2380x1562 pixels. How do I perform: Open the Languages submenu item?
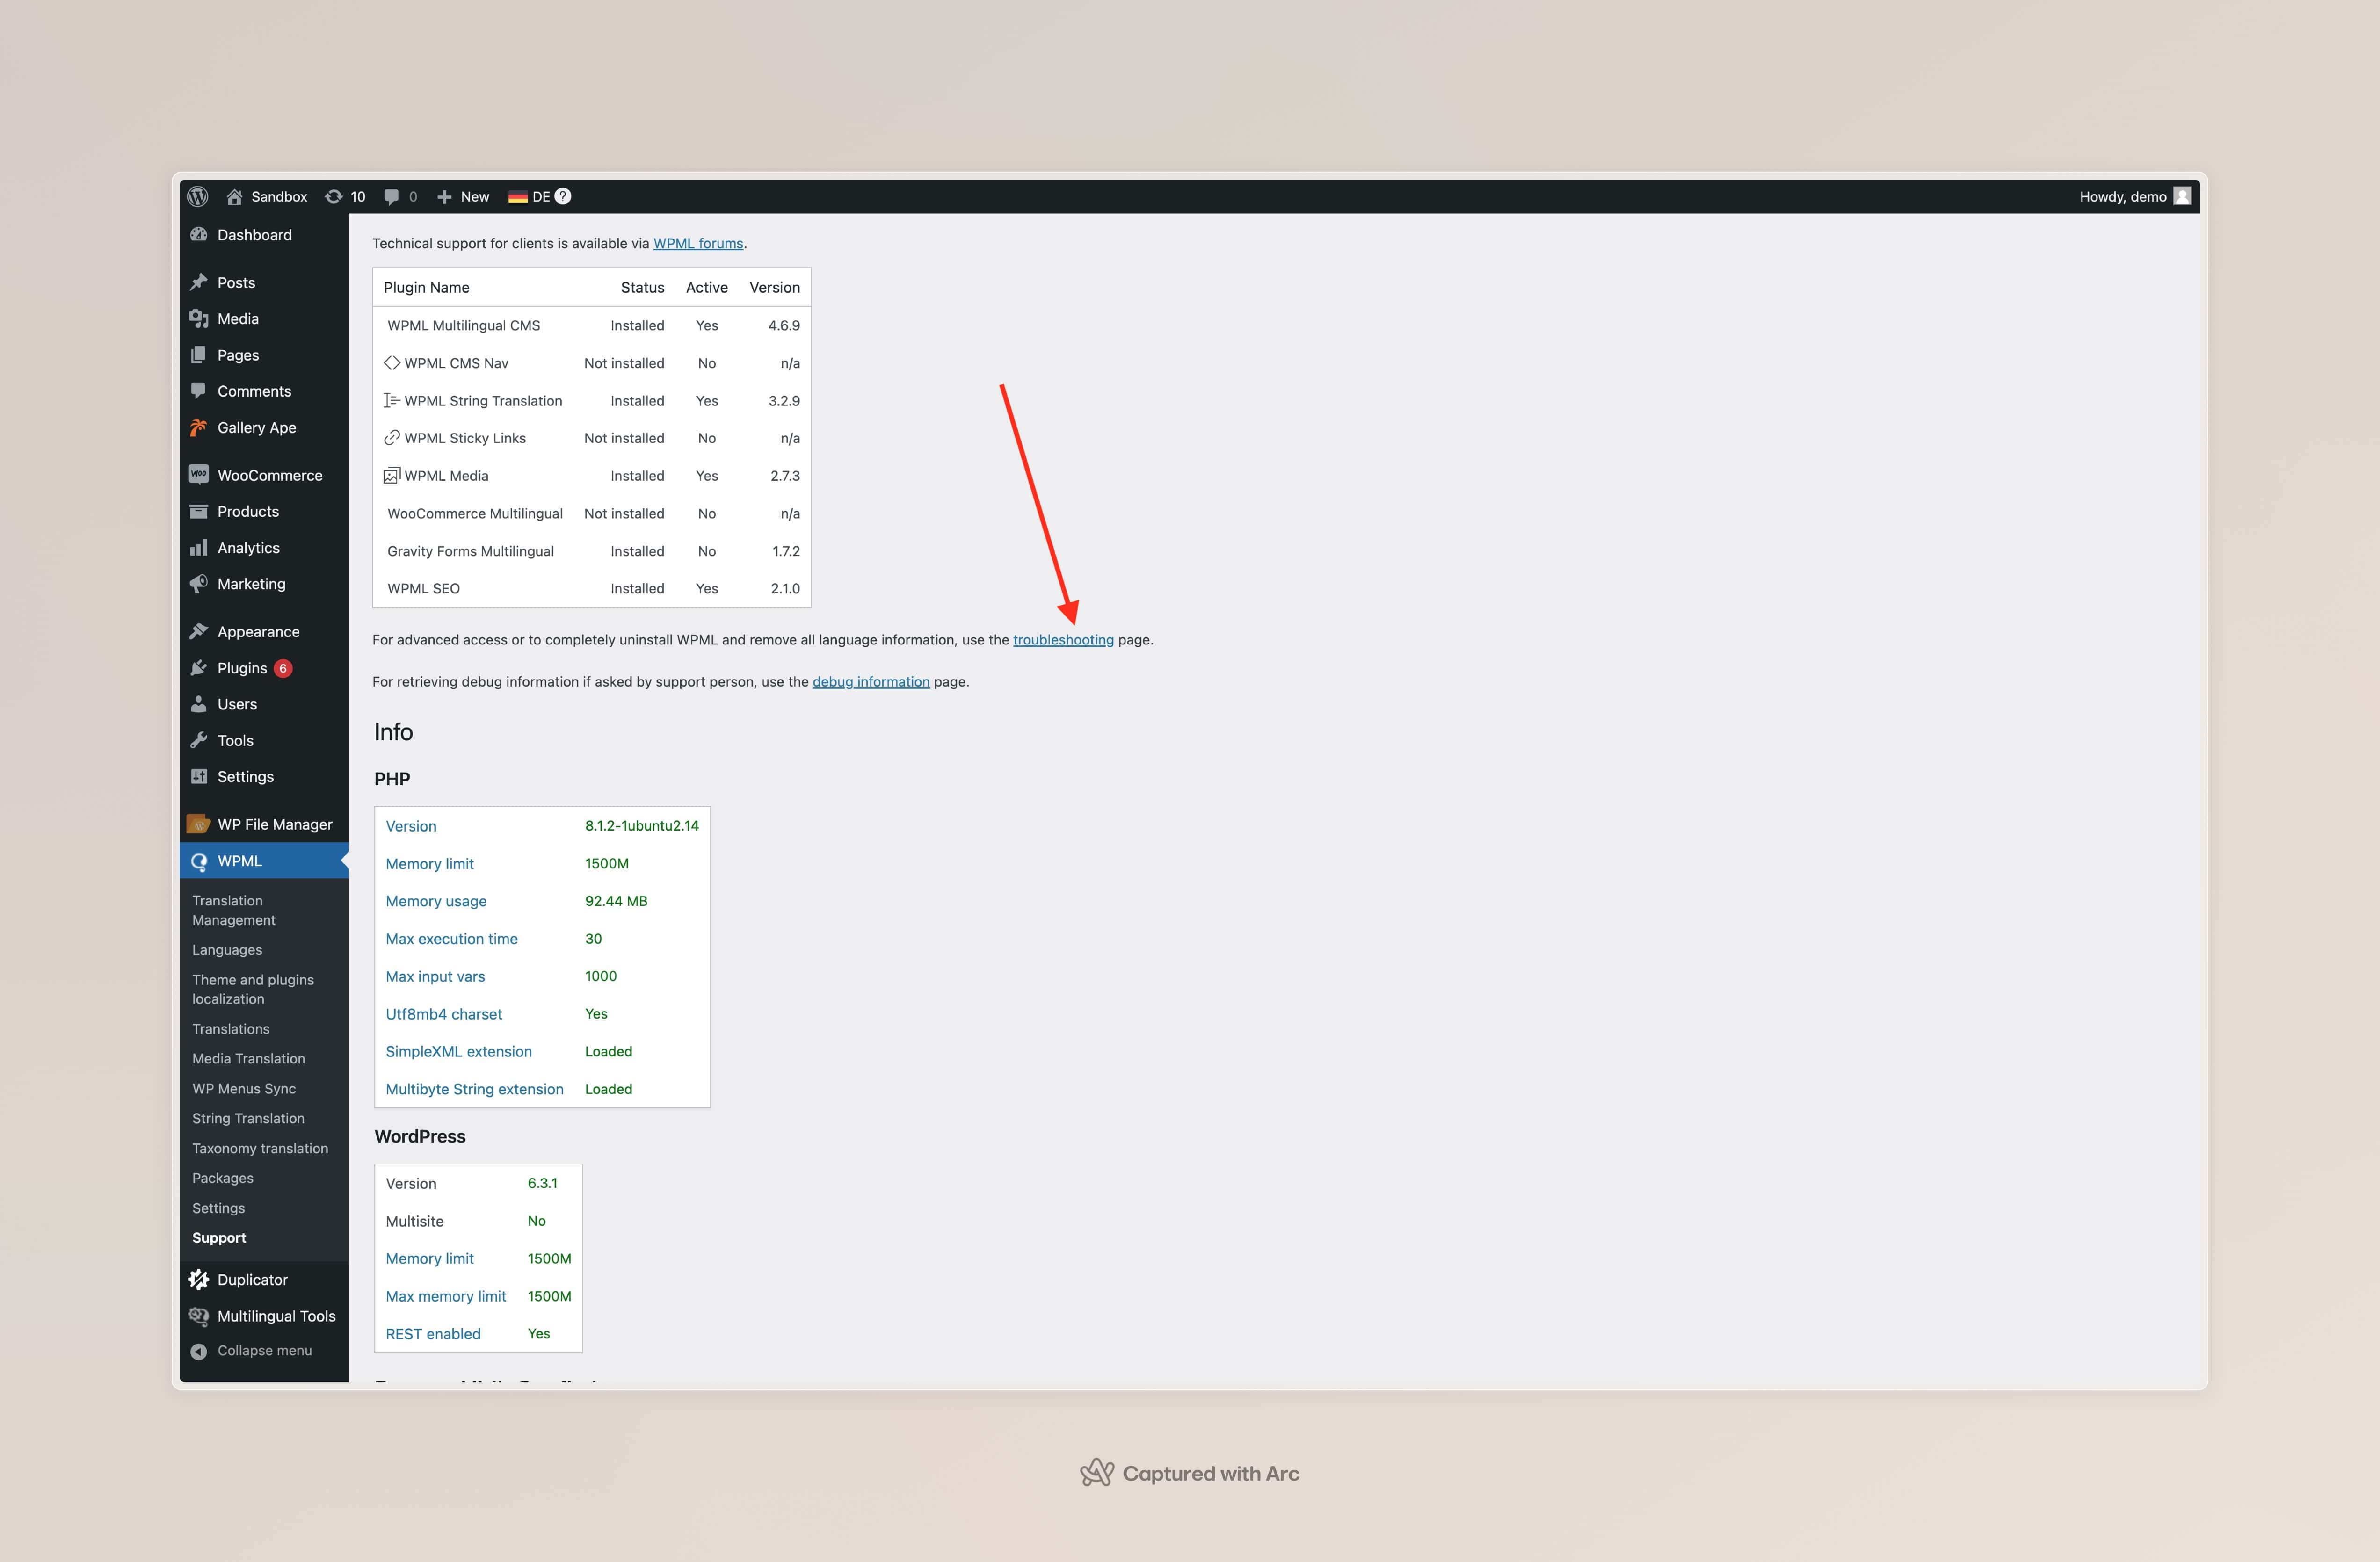pos(227,949)
